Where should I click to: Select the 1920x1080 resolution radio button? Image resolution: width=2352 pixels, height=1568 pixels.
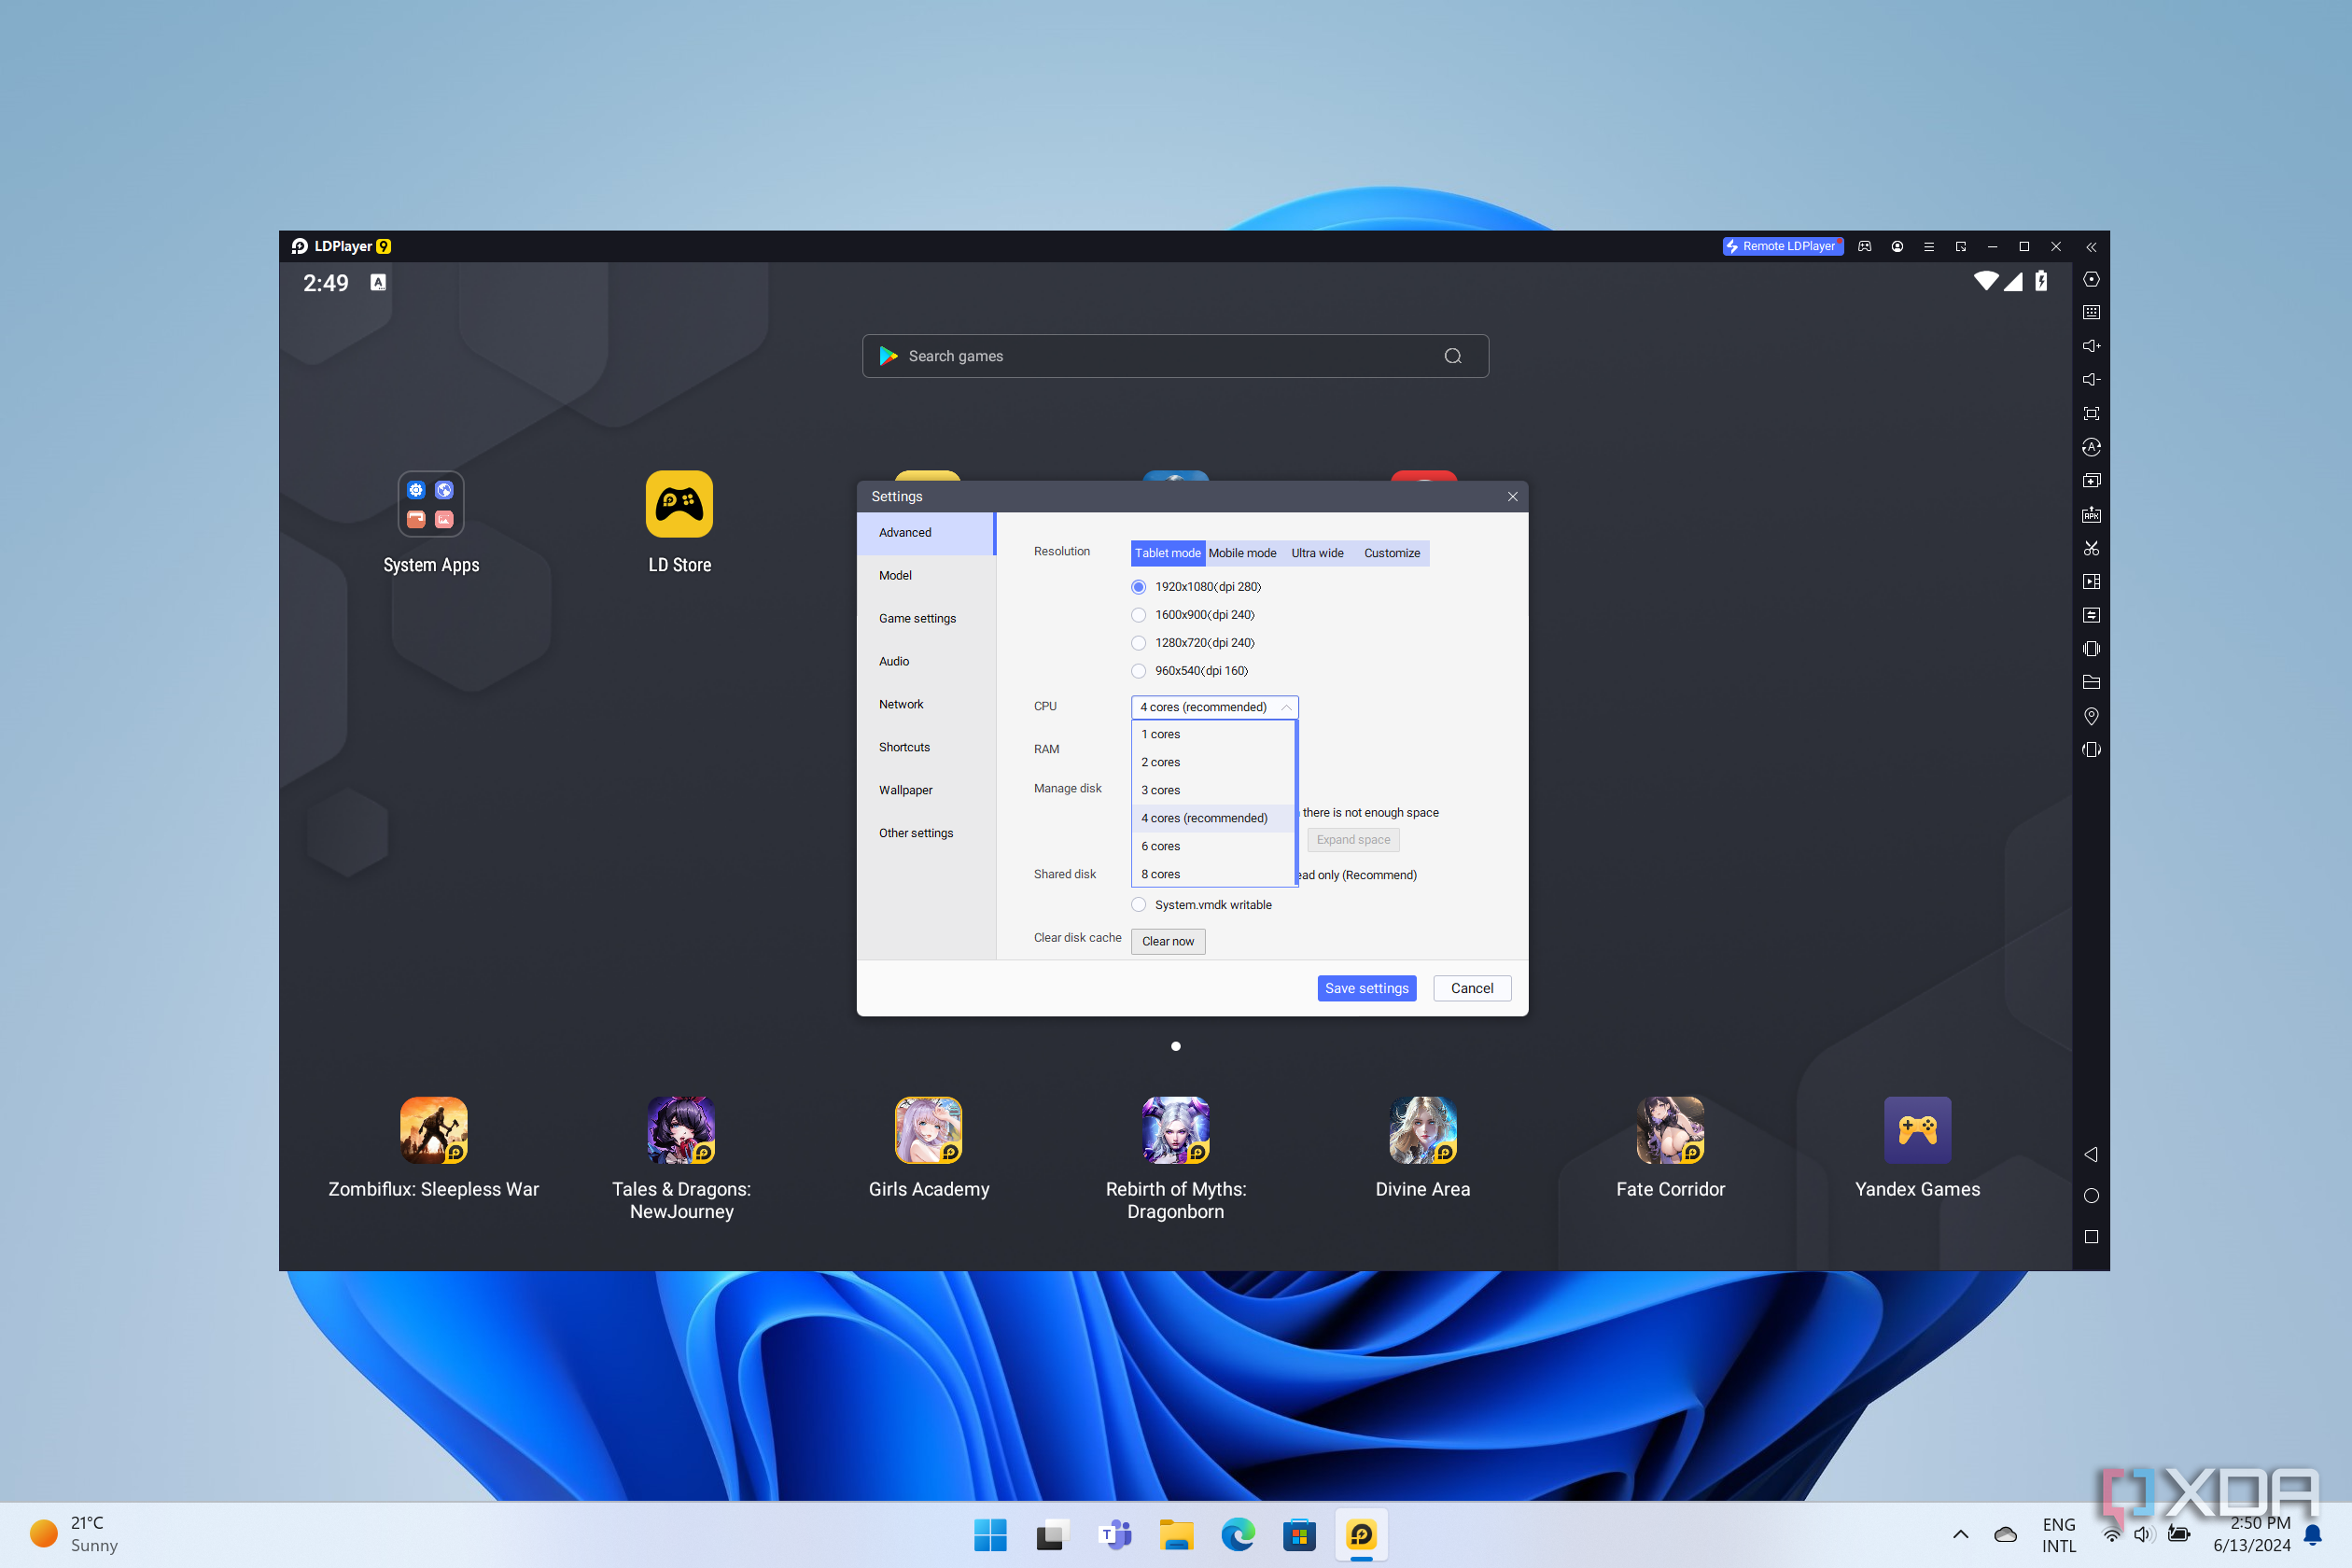pos(1138,587)
